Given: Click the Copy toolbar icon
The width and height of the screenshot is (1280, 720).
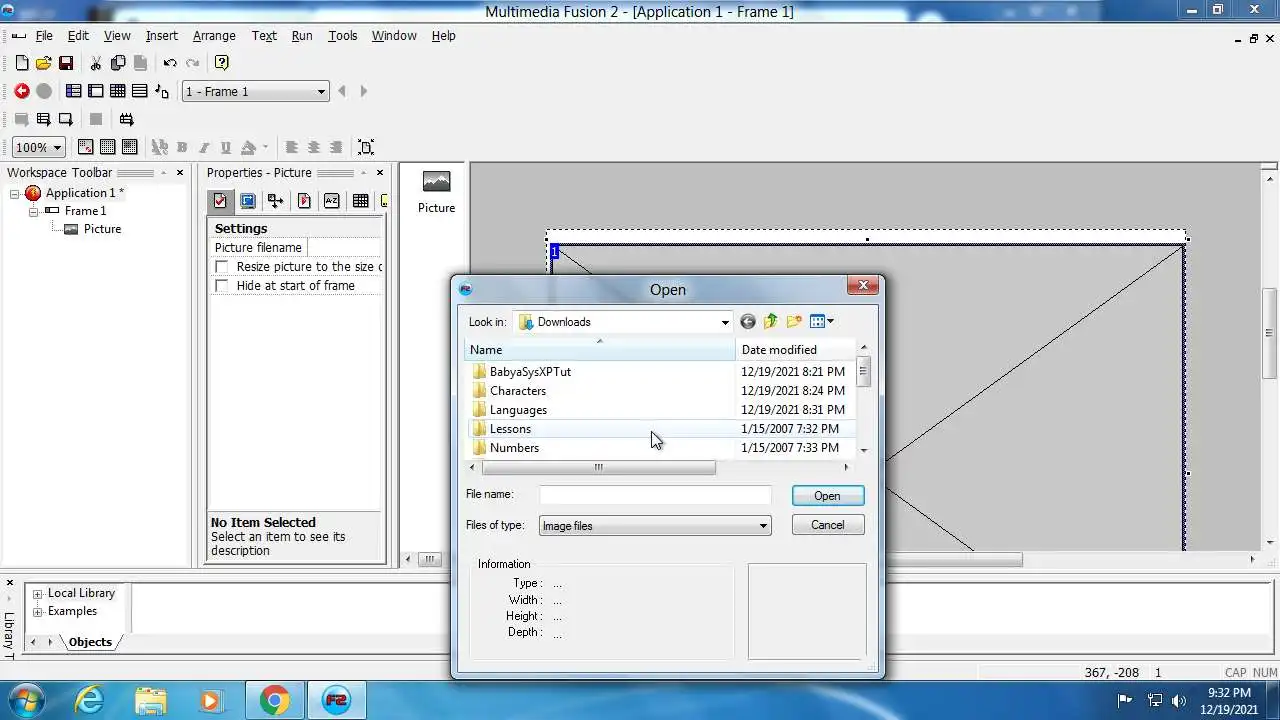Looking at the screenshot, I should (118, 63).
